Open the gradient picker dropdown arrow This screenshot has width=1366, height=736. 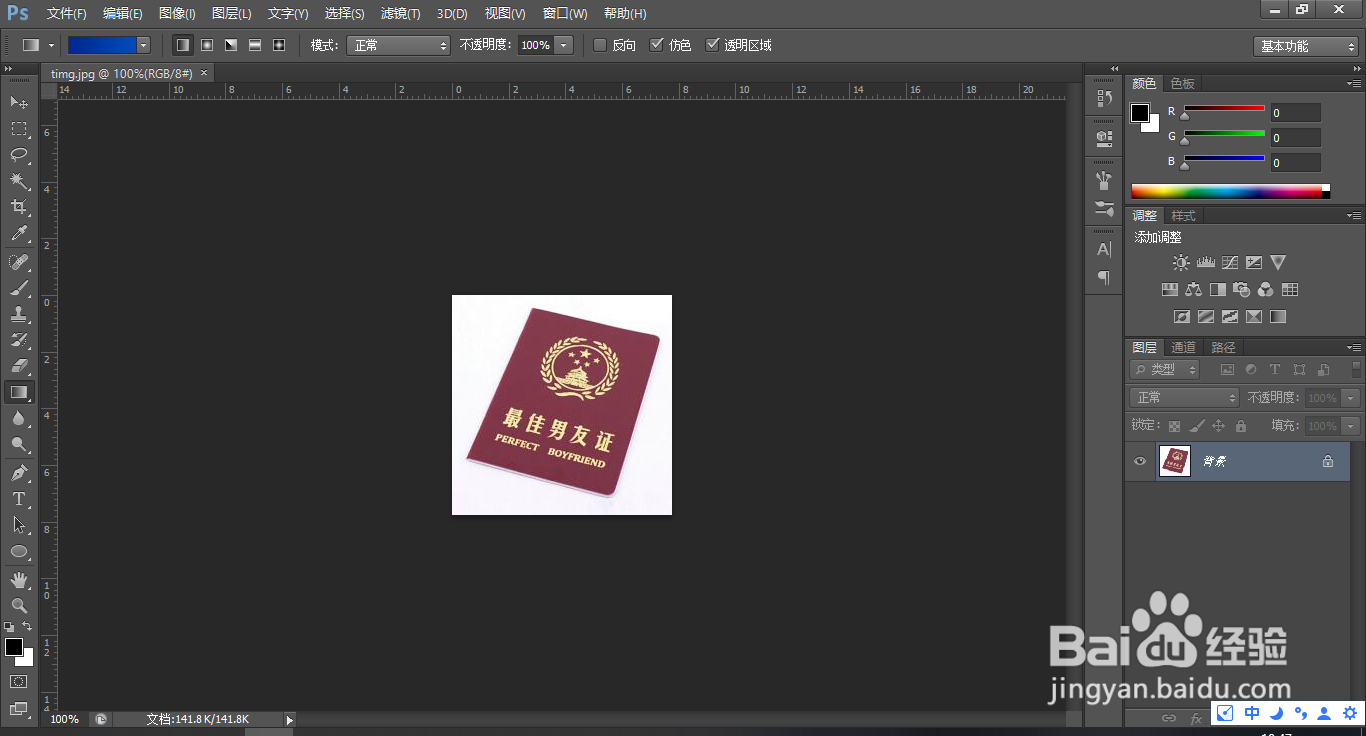[x=143, y=45]
